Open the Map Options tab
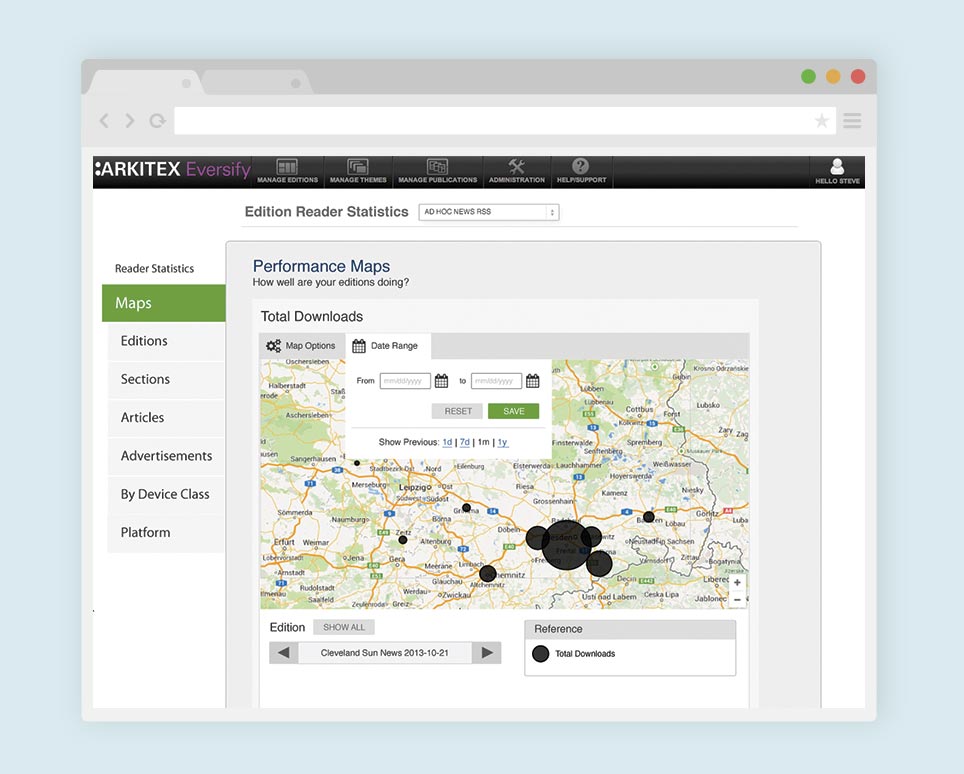 [301, 346]
